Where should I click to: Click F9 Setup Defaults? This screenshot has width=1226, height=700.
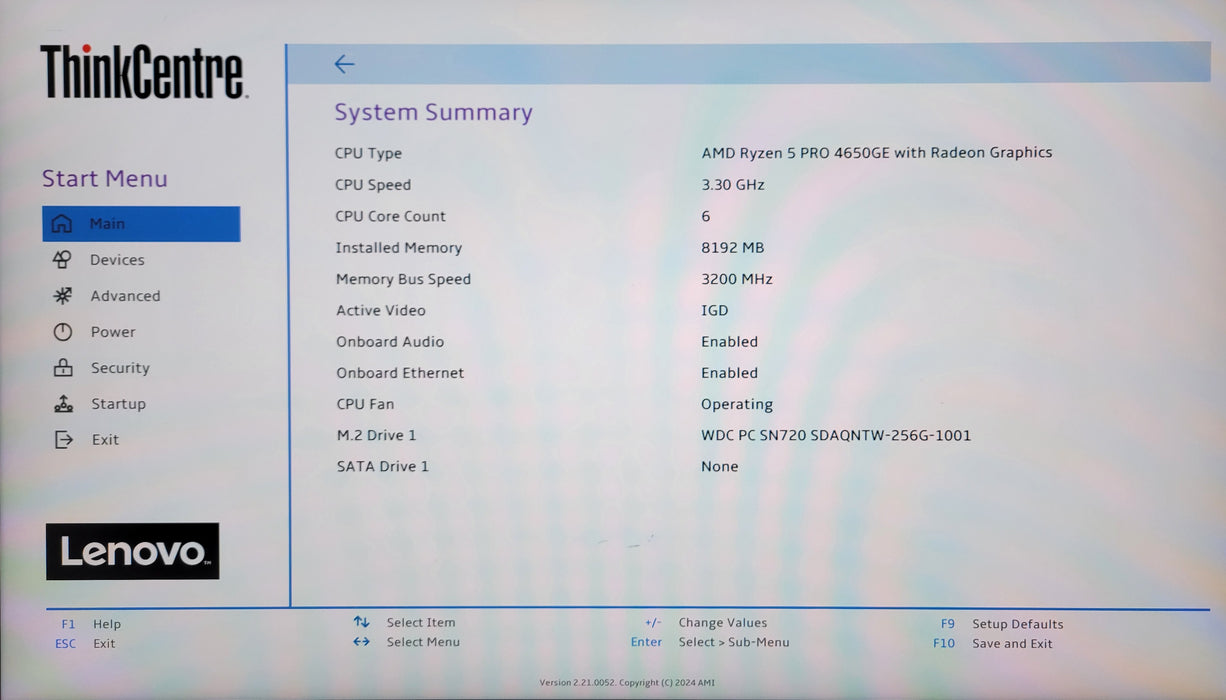[x=1002, y=624]
